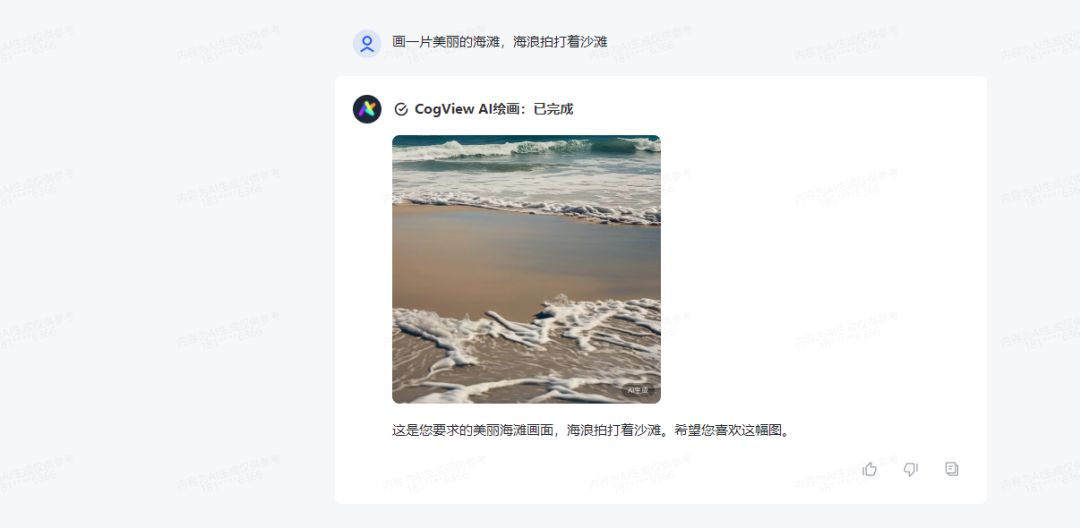Click the colorful assistant logo avatar
The height and width of the screenshot is (528, 1080).
click(367, 109)
